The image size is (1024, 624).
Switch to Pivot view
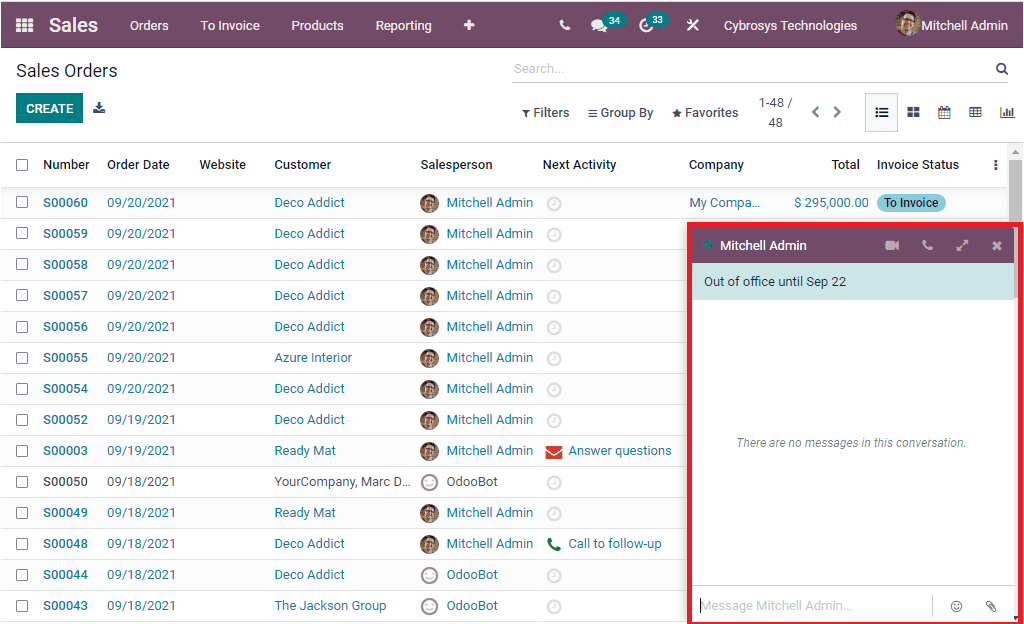click(x=975, y=112)
